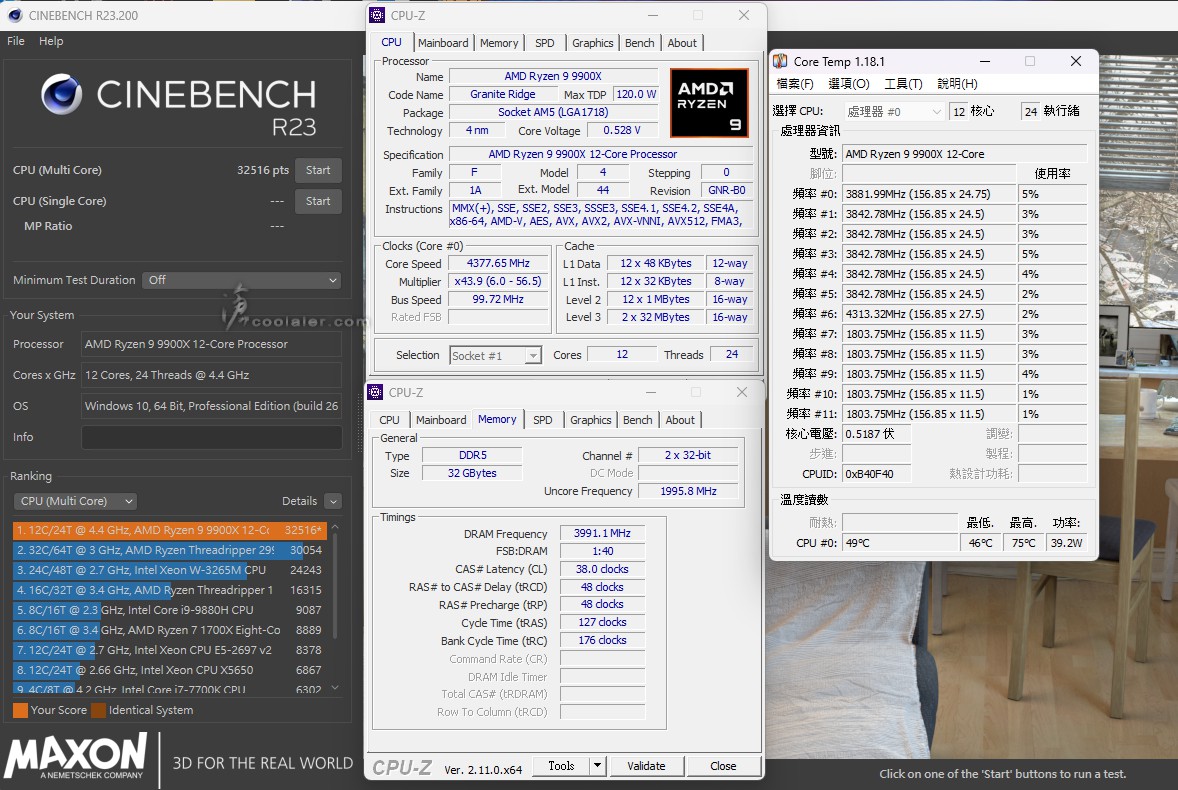This screenshot has width=1178, height=790.
Task: Click the CPU-Z icon in lower window title
Action: (375, 392)
